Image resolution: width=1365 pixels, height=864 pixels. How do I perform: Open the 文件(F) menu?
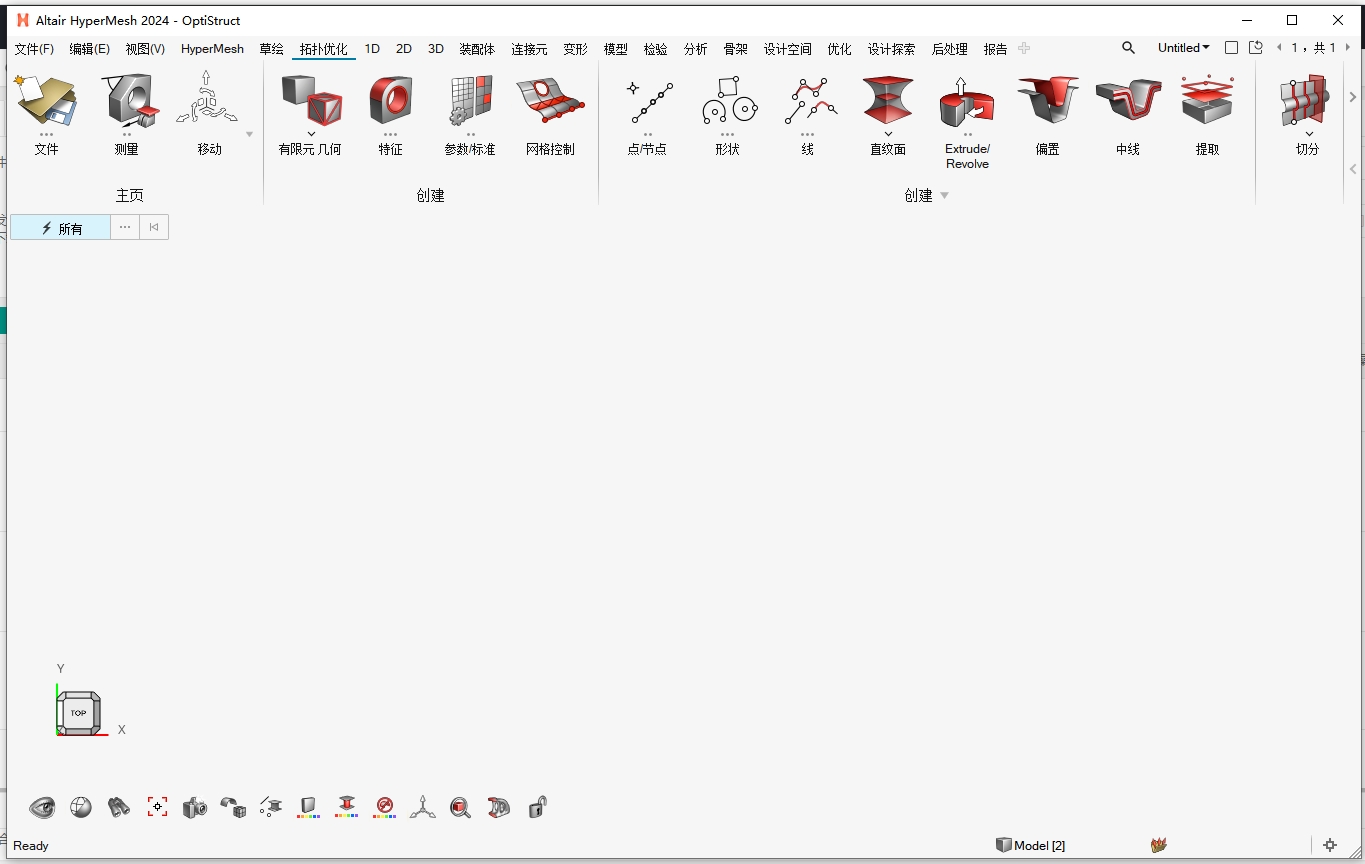(34, 48)
